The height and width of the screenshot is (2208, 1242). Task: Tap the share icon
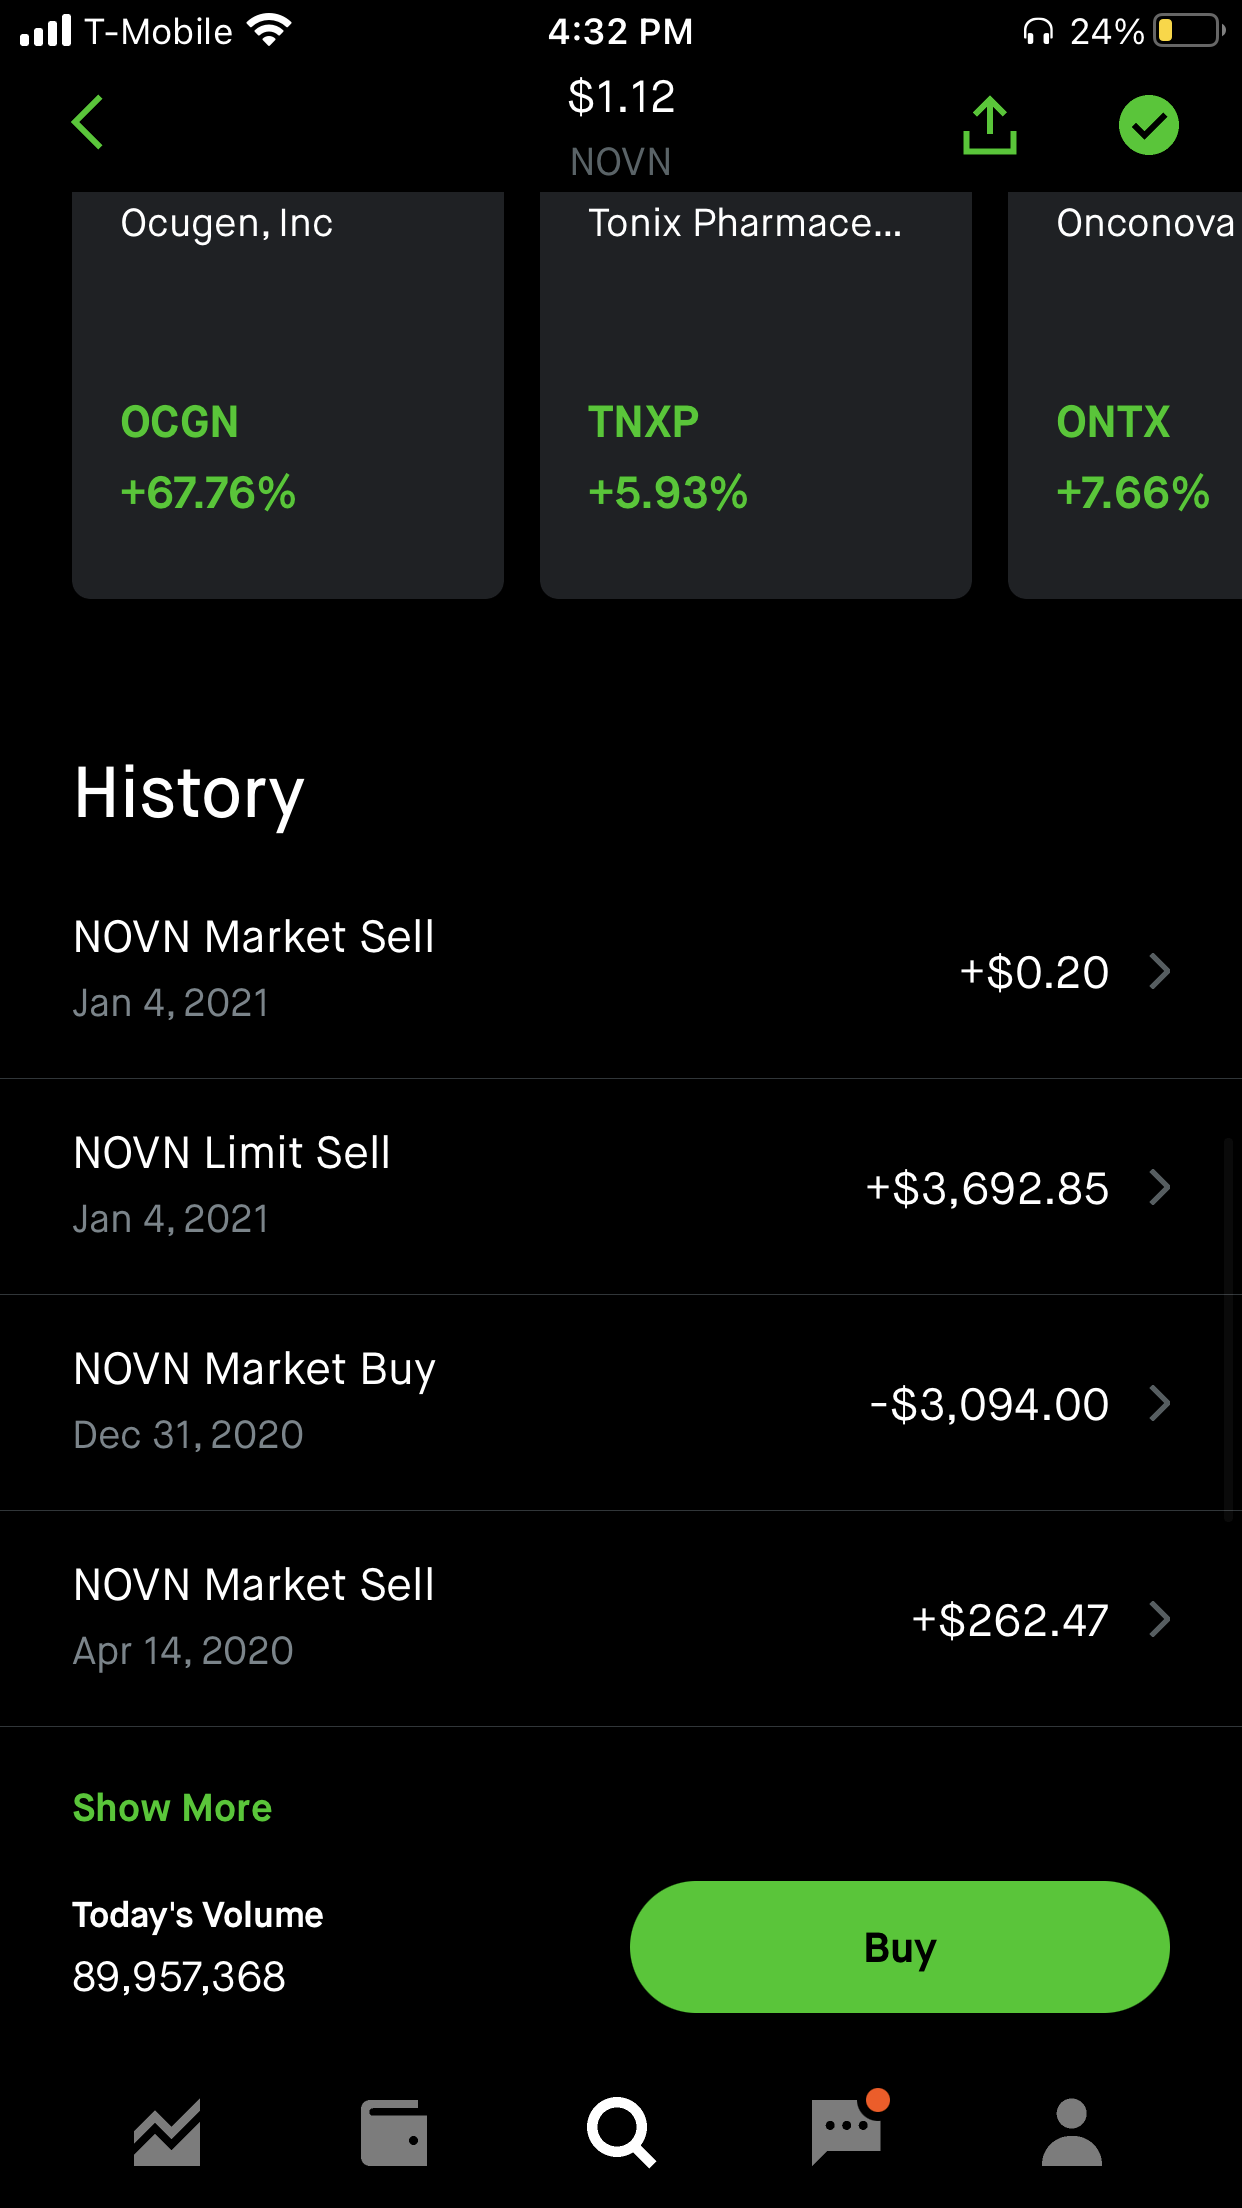pos(989,126)
